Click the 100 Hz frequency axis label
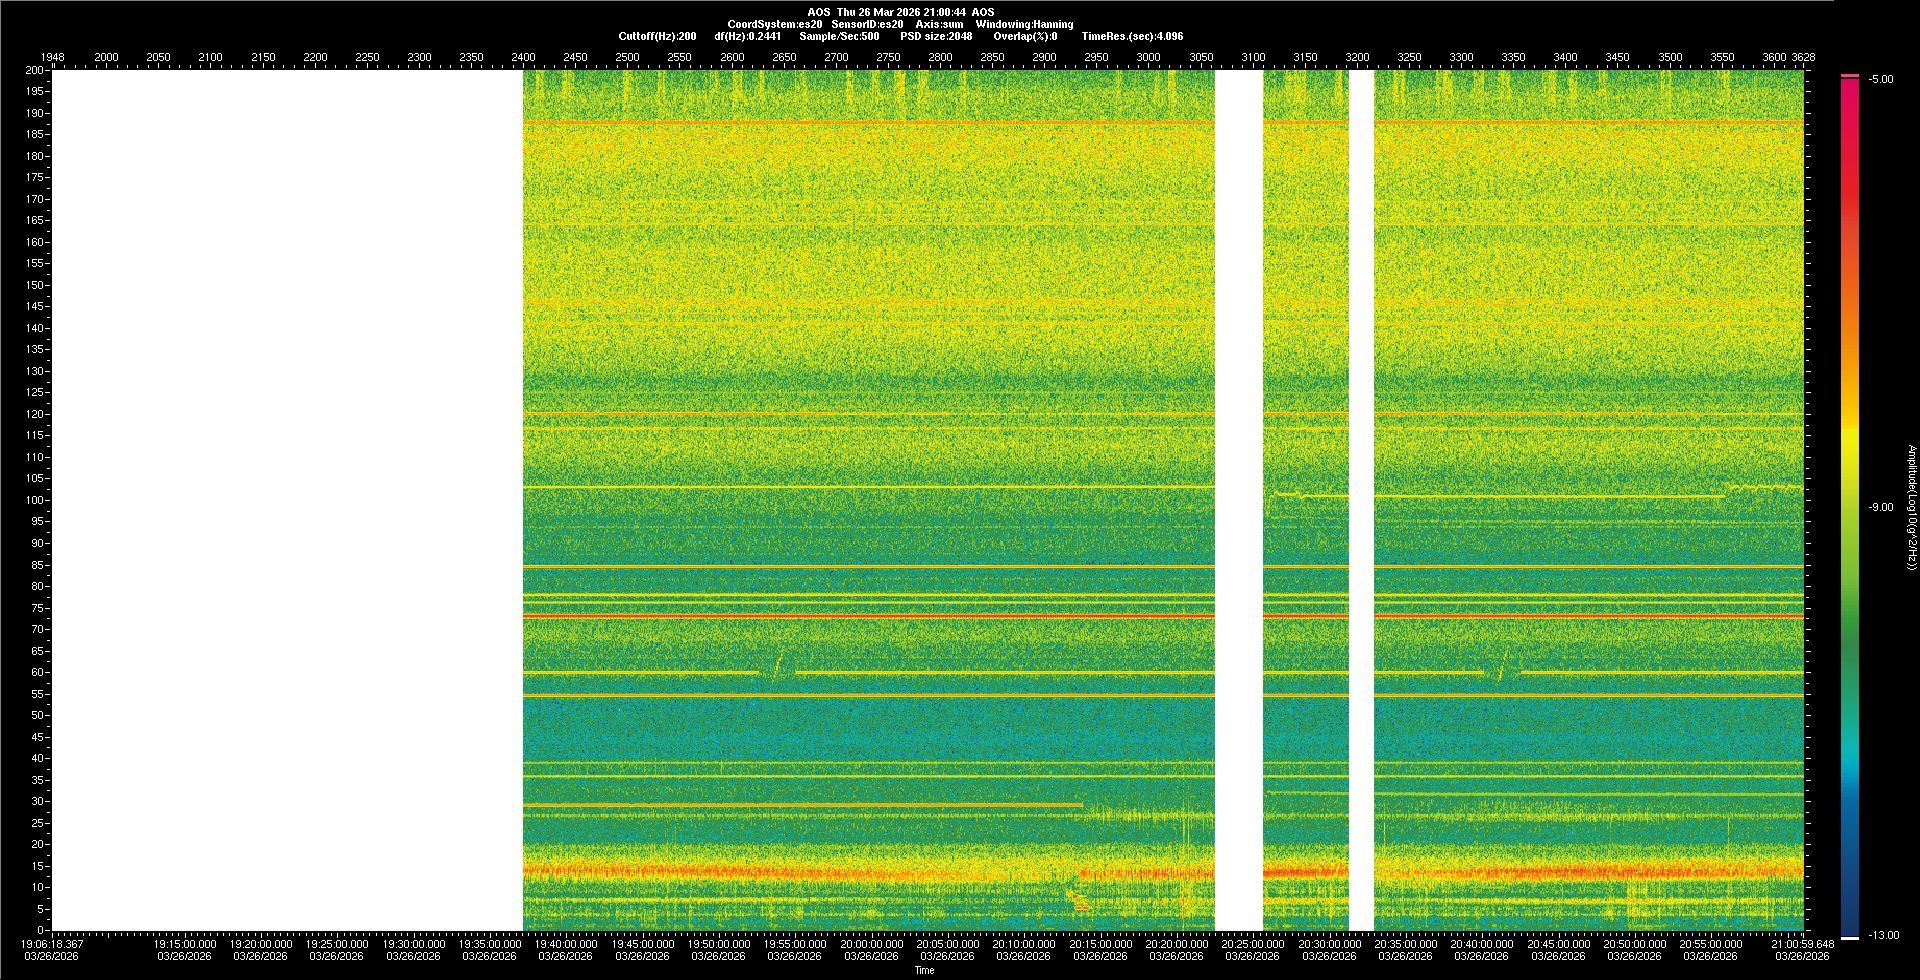 coord(35,500)
